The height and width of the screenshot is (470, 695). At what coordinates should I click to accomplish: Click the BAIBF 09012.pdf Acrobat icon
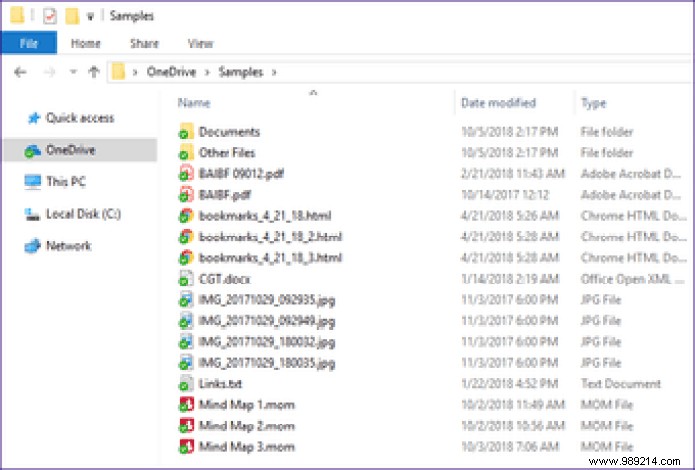[186, 173]
